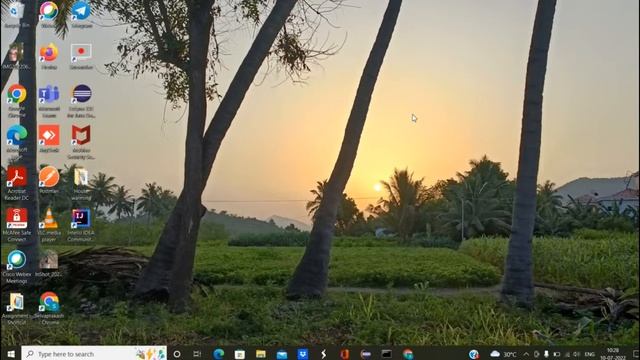Open the Assignment Shortcut folder icon
Image resolution: width=640 pixels, height=360 pixels.
click(x=16, y=309)
